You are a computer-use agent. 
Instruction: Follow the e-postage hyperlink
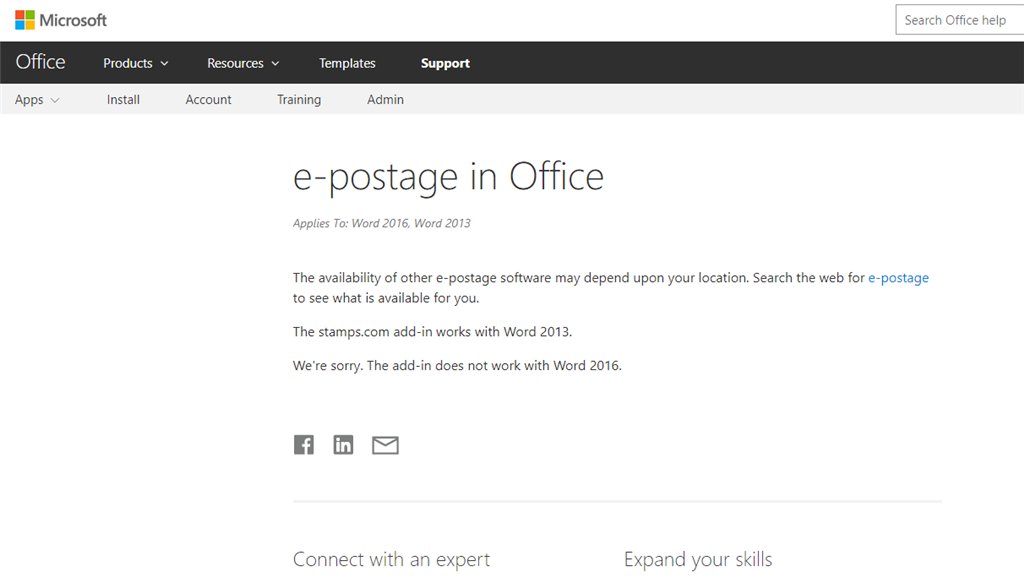[x=899, y=278]
